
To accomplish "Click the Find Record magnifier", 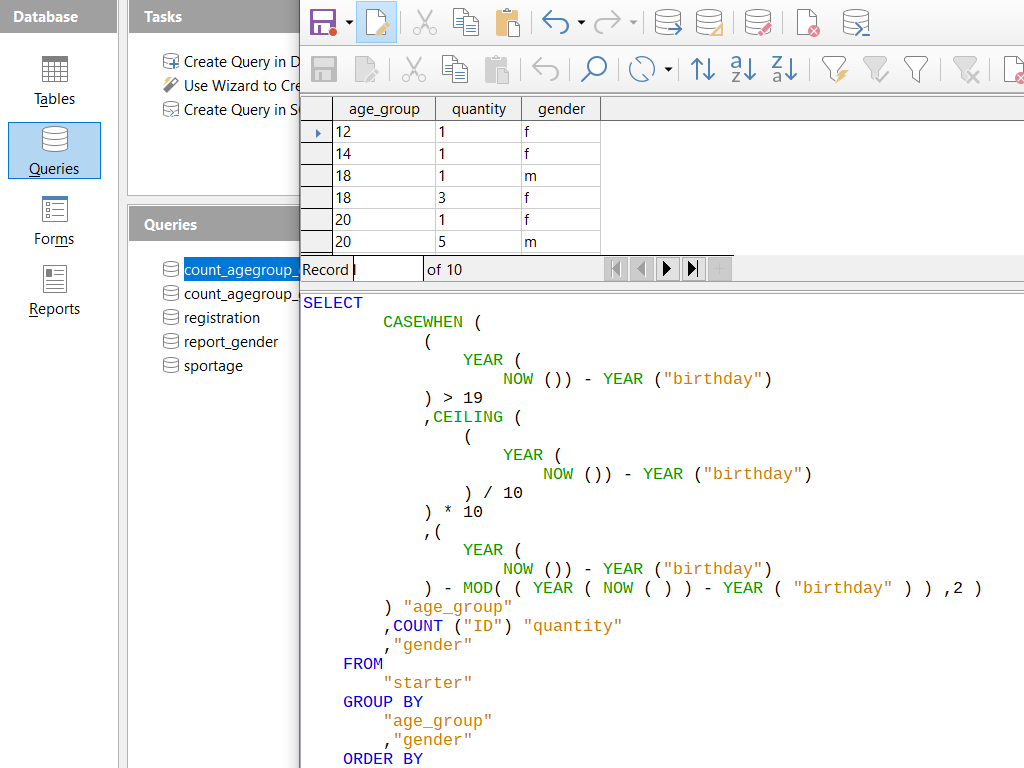I will [x=593, y=69].
